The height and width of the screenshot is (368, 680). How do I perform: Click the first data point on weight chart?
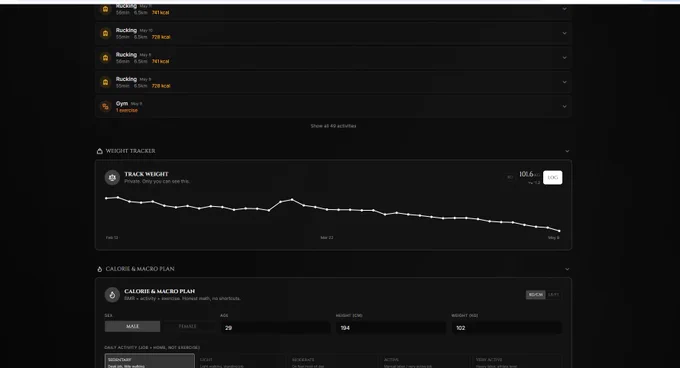[106, 198]
